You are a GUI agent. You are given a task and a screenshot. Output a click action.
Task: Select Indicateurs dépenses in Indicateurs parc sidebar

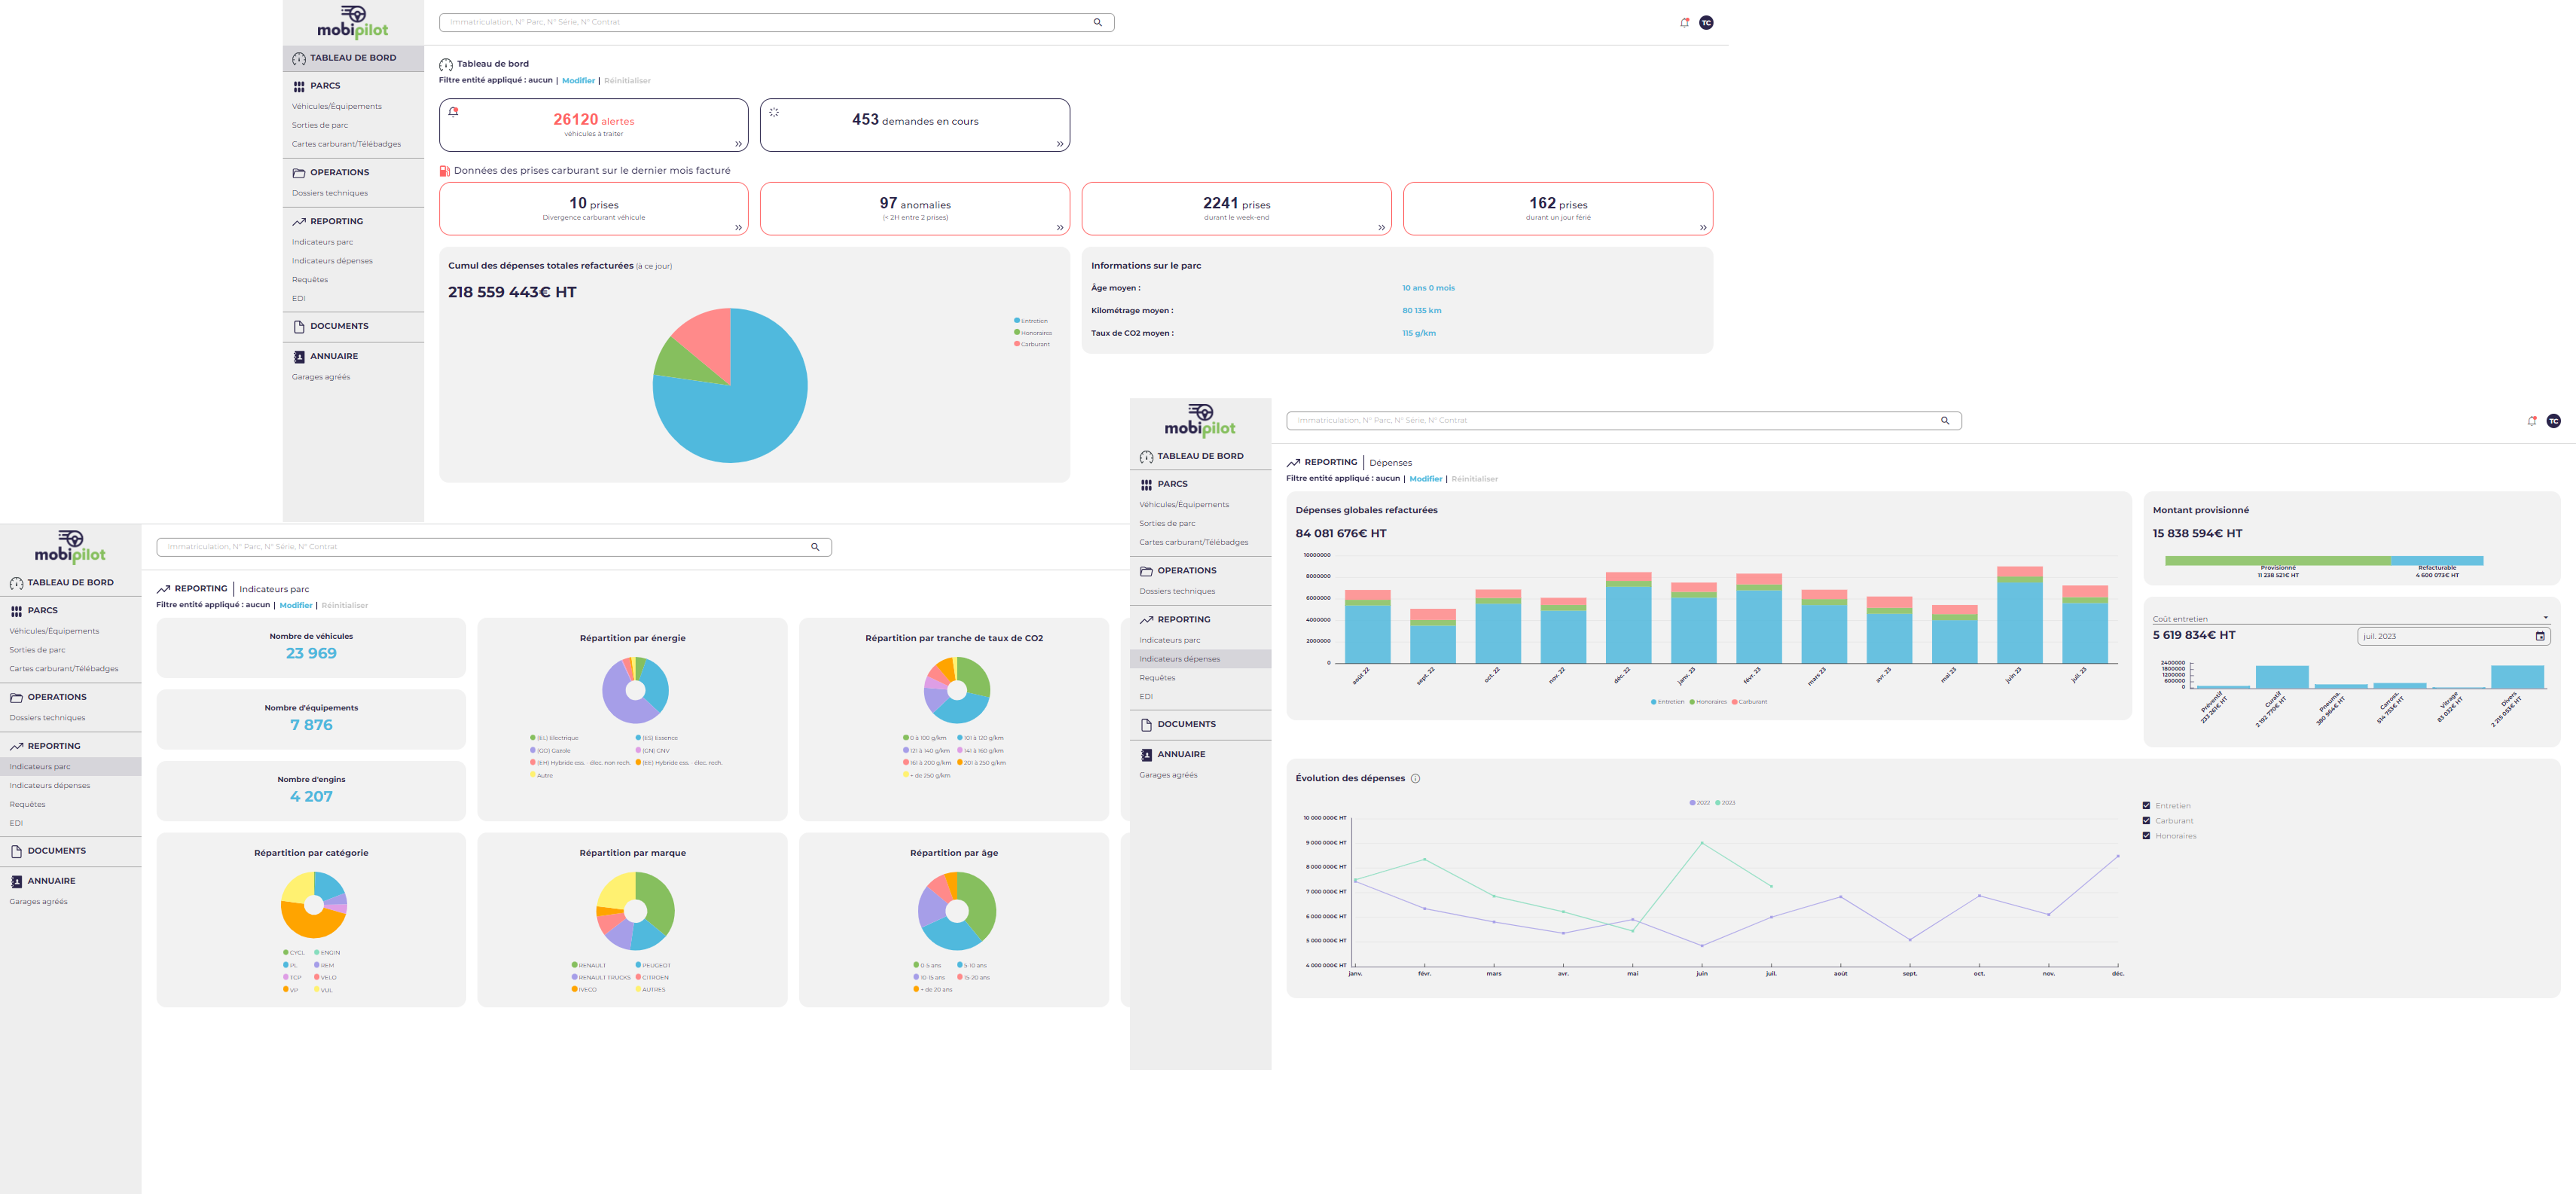(50, 785)
